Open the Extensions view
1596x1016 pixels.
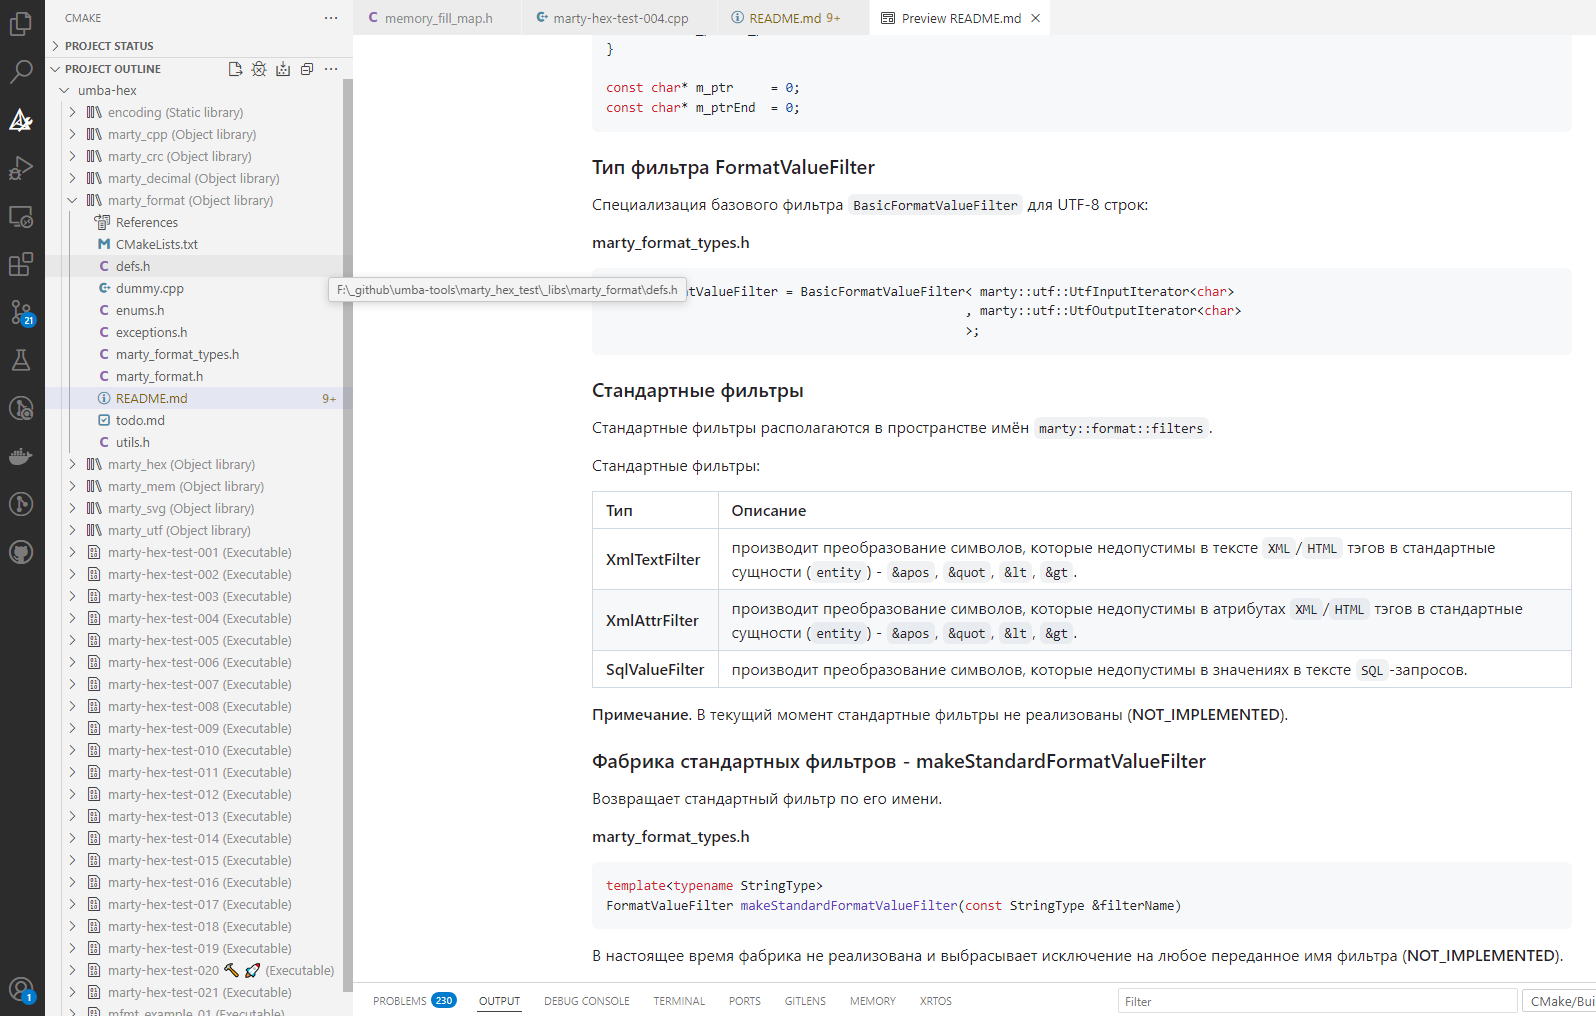21,264
